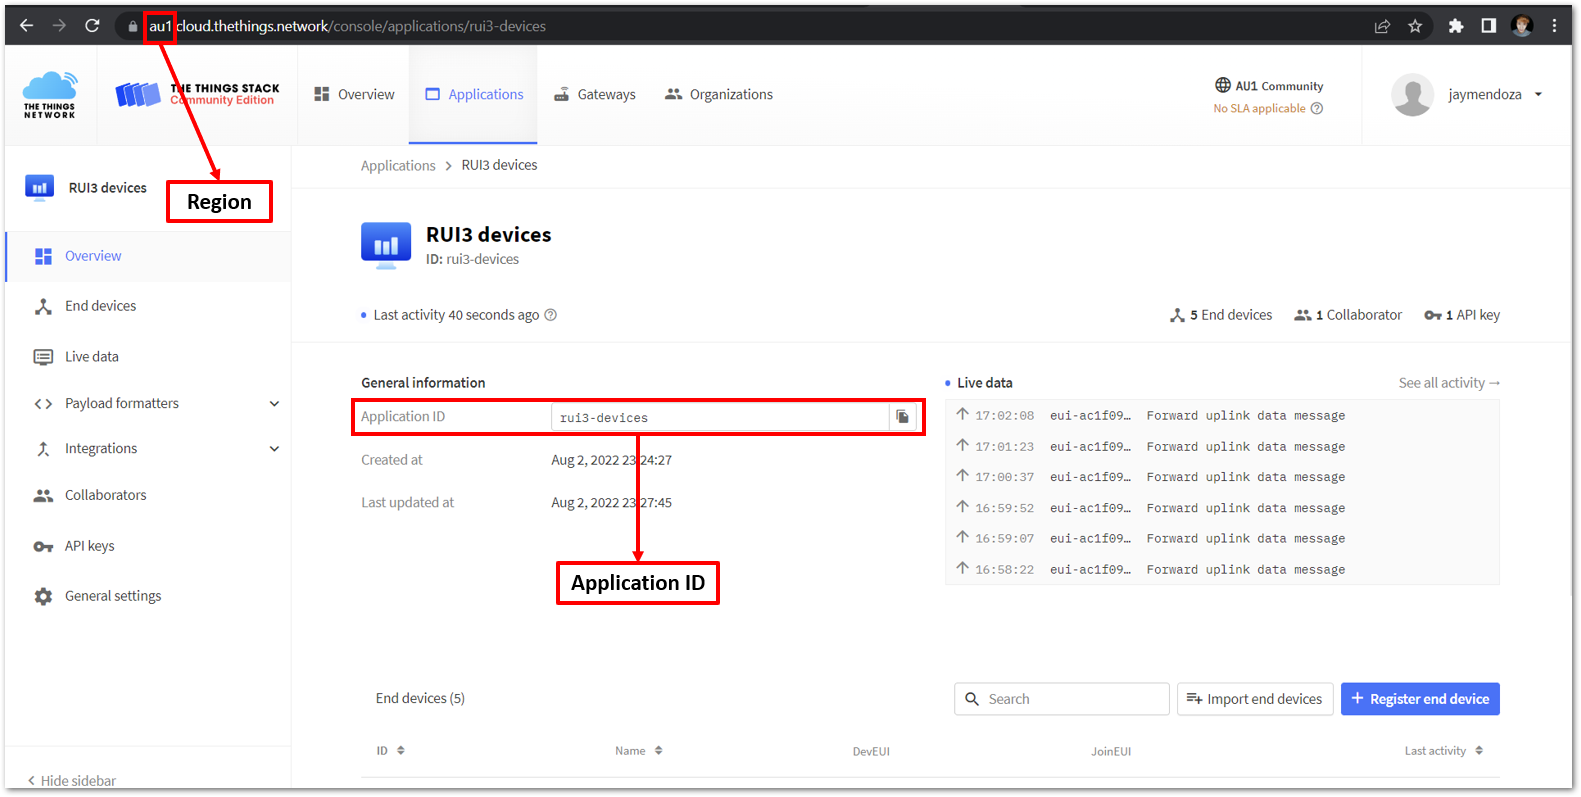
Task: Sort end devices by ID column
Action: click(x=390, y=751)
